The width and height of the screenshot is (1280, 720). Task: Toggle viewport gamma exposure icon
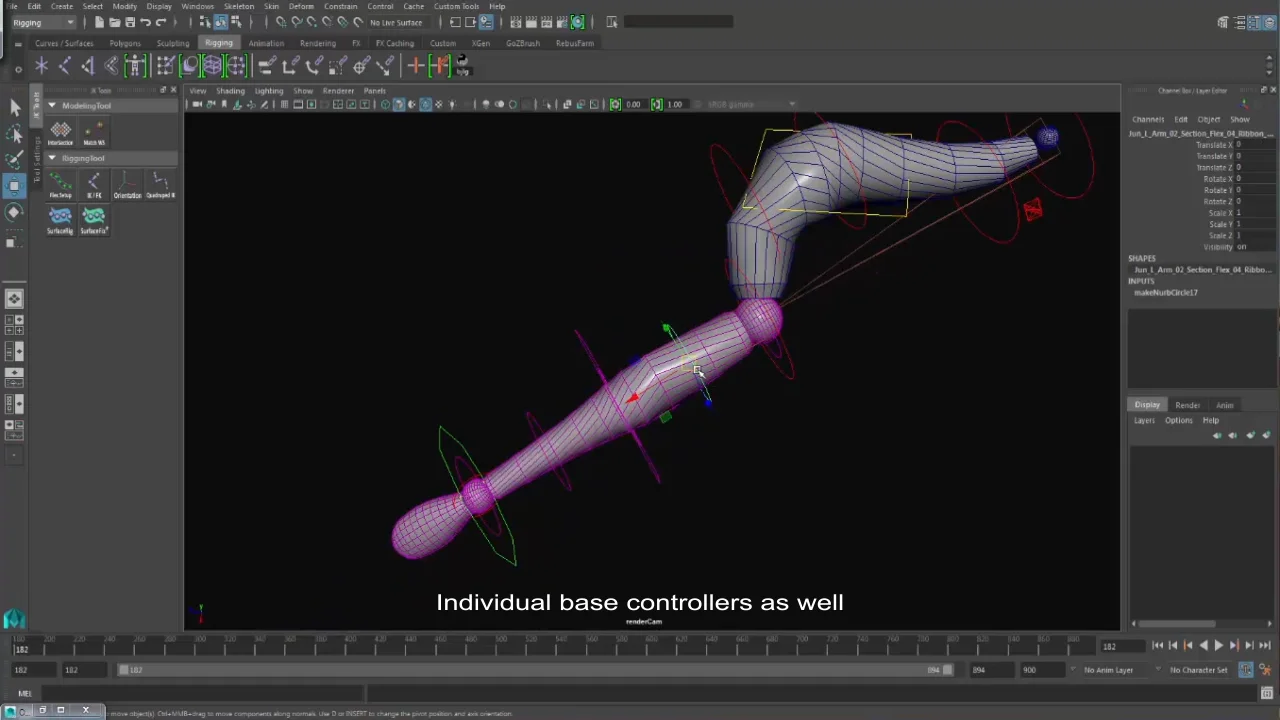(x=615, y=104)
